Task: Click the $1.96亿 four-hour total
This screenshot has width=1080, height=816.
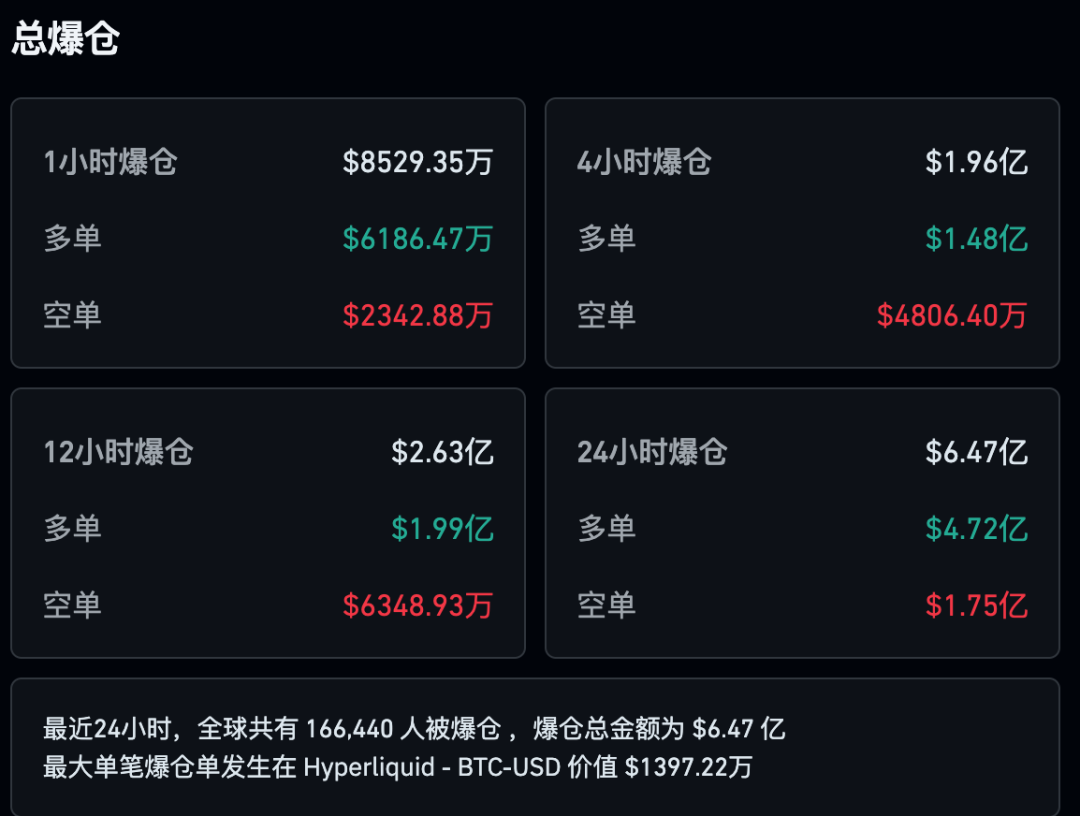Action: (x=976, y=162)
